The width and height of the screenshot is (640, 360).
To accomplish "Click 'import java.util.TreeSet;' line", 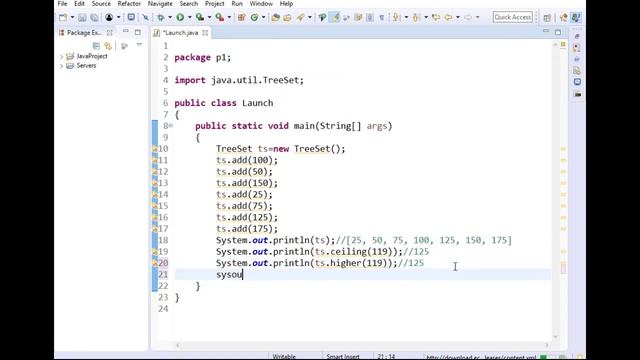I will pos(239,80).
